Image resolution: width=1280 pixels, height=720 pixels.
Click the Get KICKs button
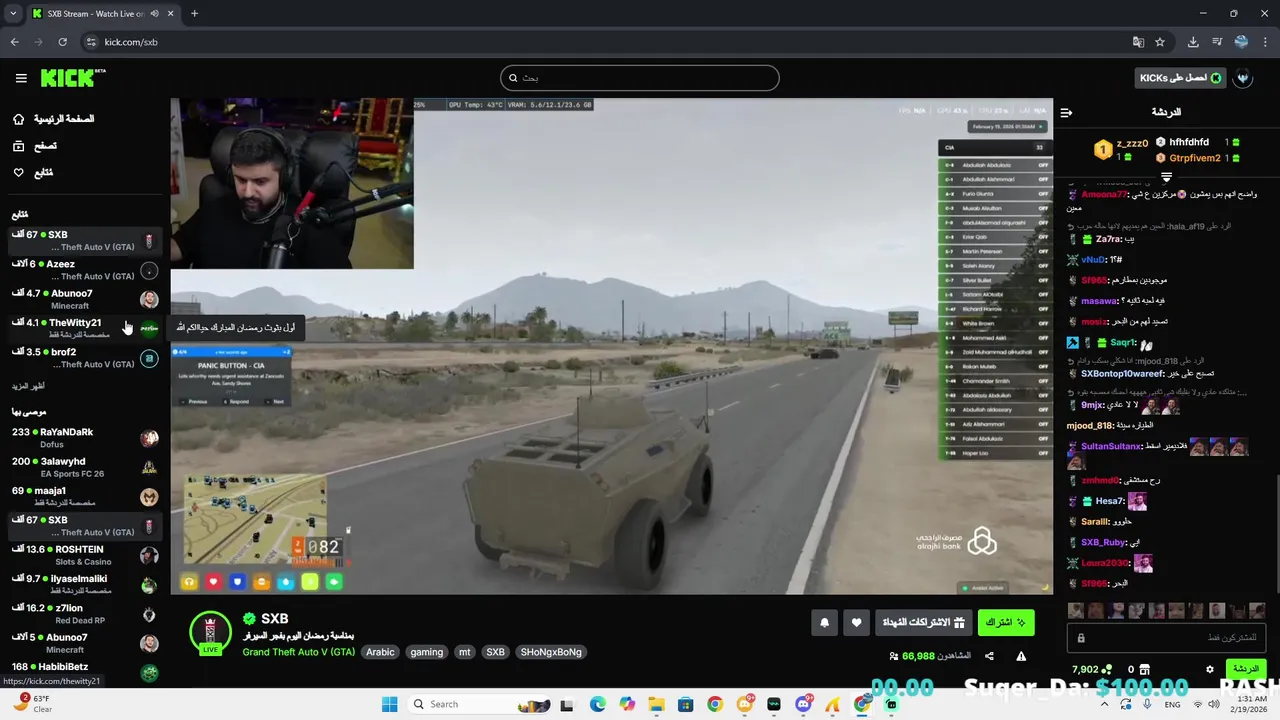[1181, 78]
